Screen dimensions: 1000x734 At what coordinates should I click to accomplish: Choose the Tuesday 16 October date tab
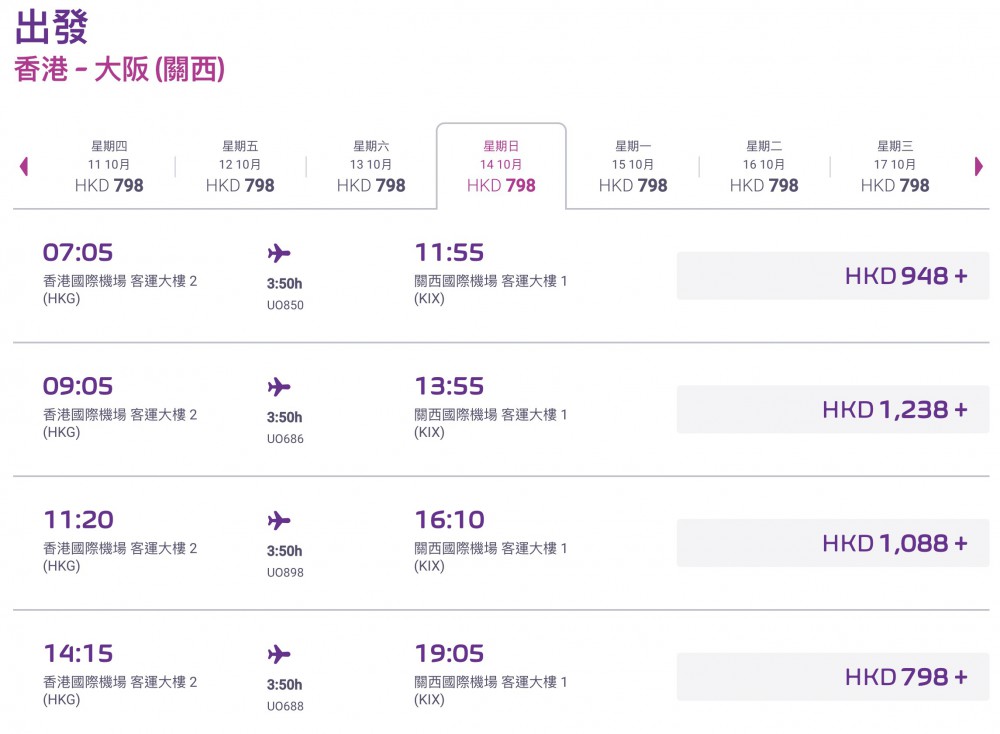[764, 166]
